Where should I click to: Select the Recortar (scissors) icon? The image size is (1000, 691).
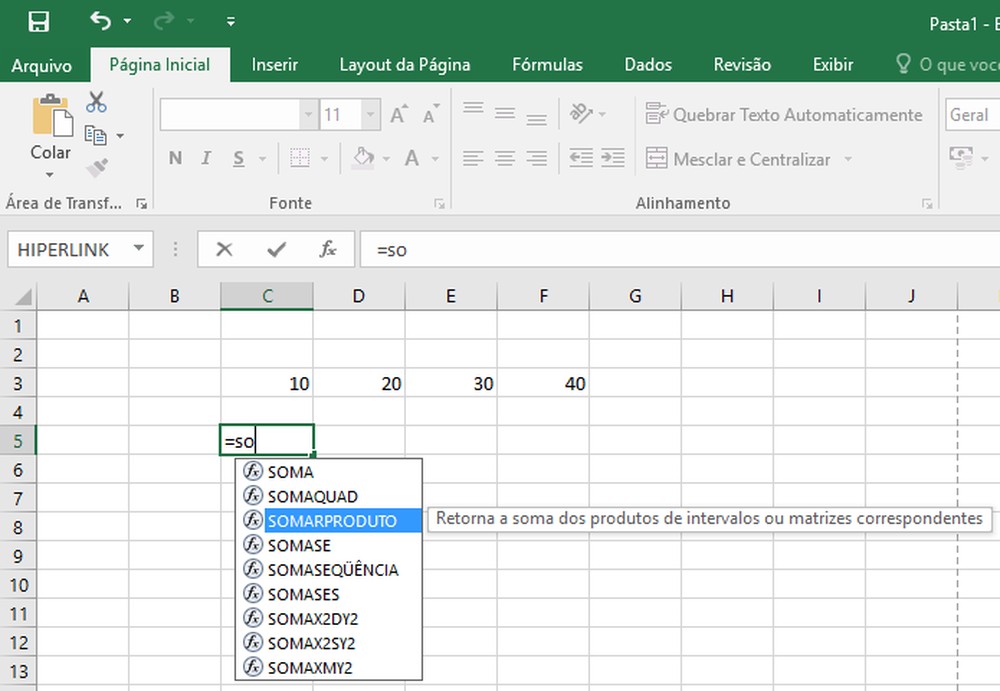click(x=96, y=100)
